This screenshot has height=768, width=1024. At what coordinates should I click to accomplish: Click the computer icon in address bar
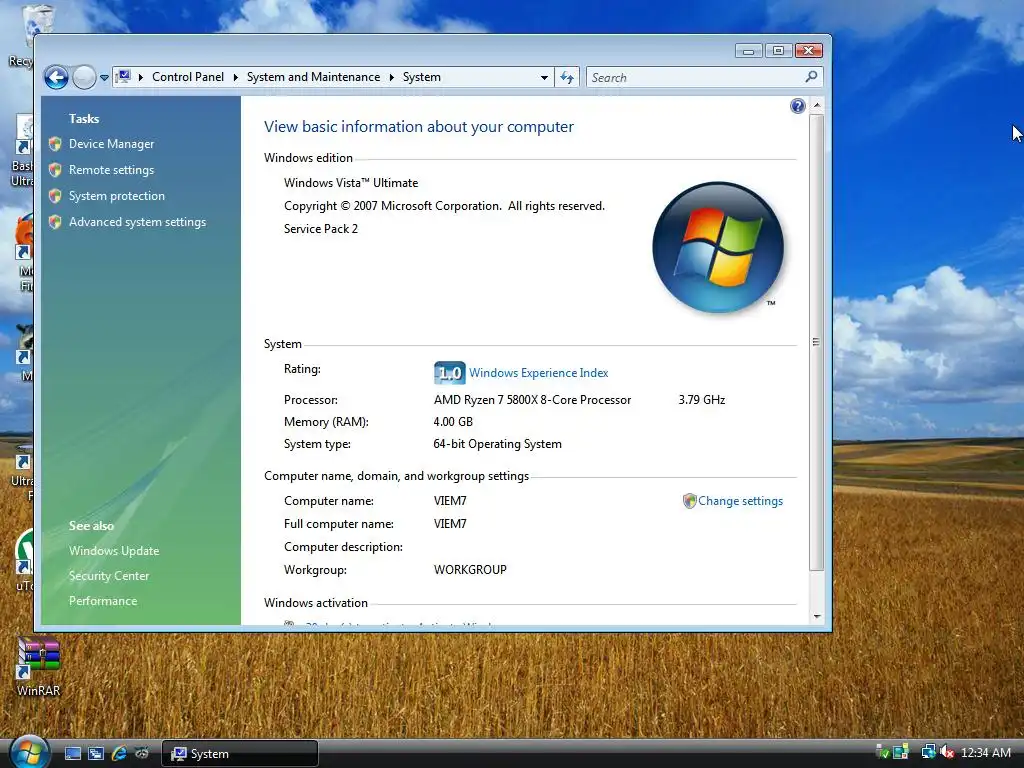pyautogui.click(x=123, y=77)
